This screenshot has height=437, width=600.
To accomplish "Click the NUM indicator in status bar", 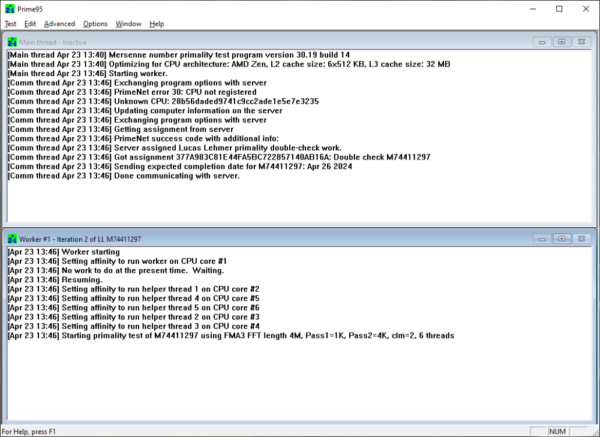I will point(558,431).
